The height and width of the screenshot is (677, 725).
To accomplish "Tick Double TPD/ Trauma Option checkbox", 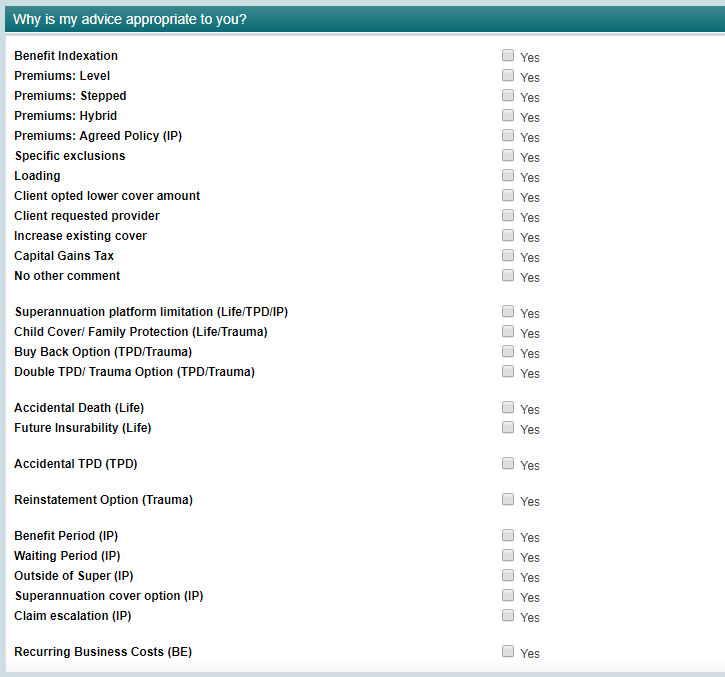I will tap(508, 371).
